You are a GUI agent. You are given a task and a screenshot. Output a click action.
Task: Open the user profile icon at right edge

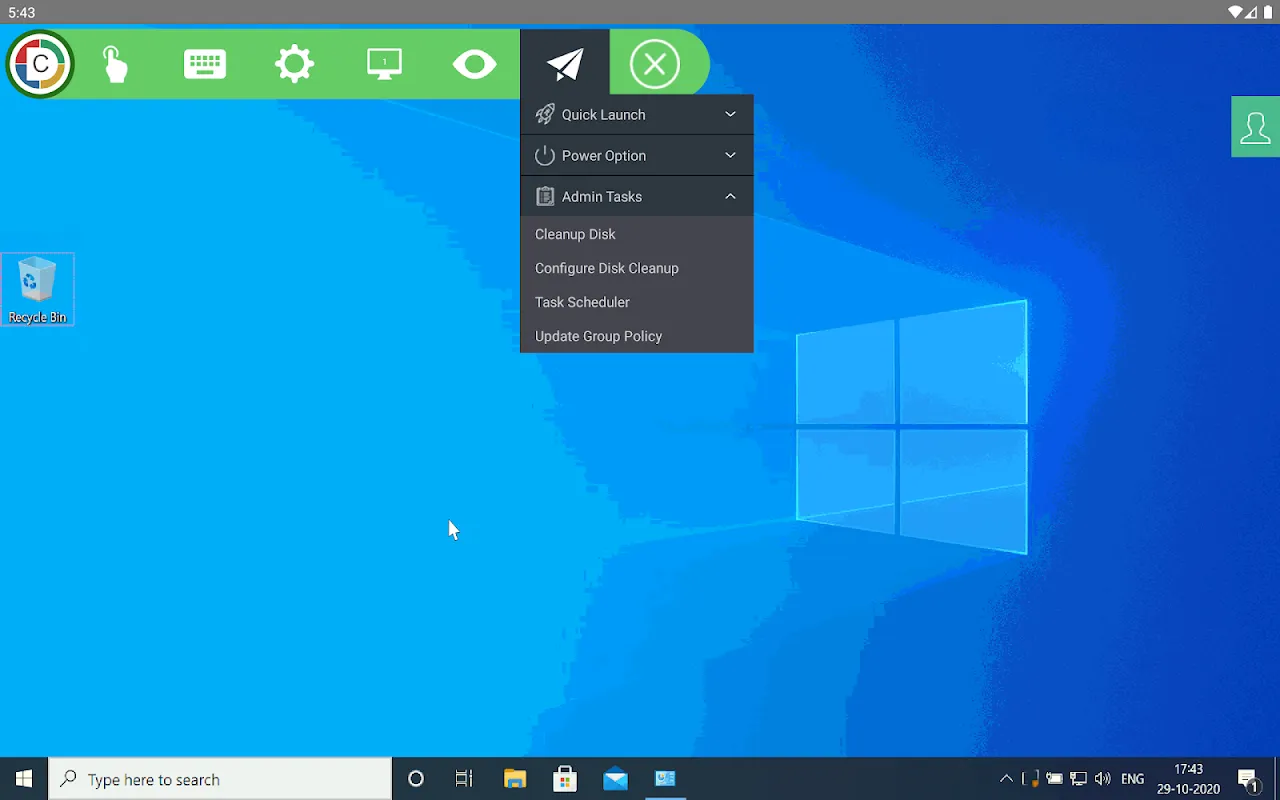tap(1255, 128)
